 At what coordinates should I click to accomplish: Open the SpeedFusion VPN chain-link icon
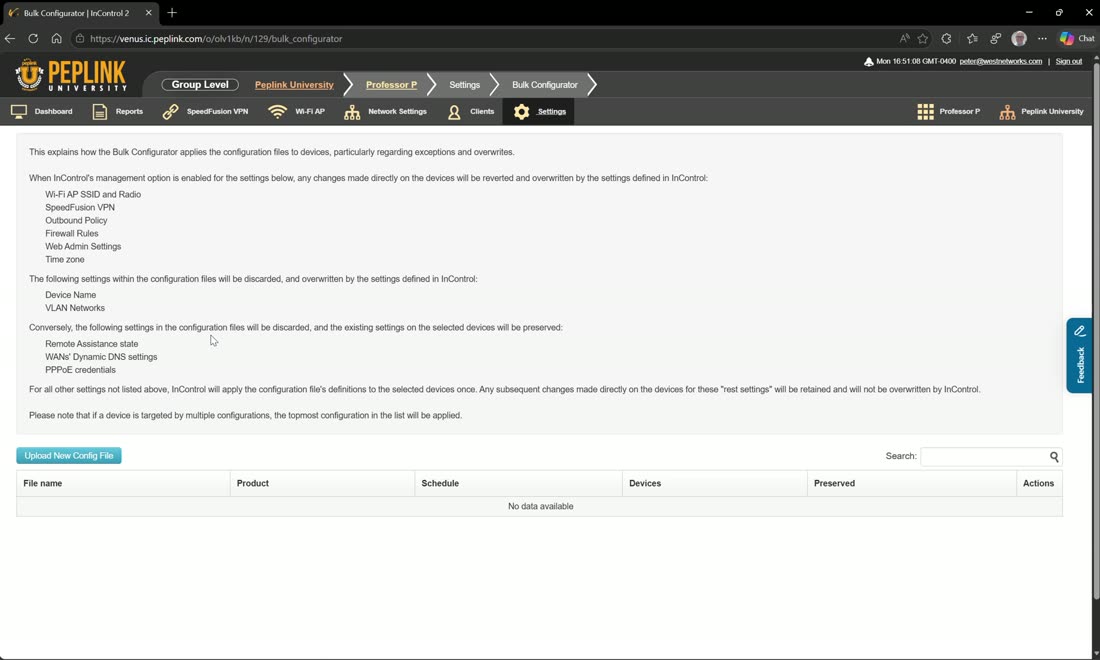170,112
